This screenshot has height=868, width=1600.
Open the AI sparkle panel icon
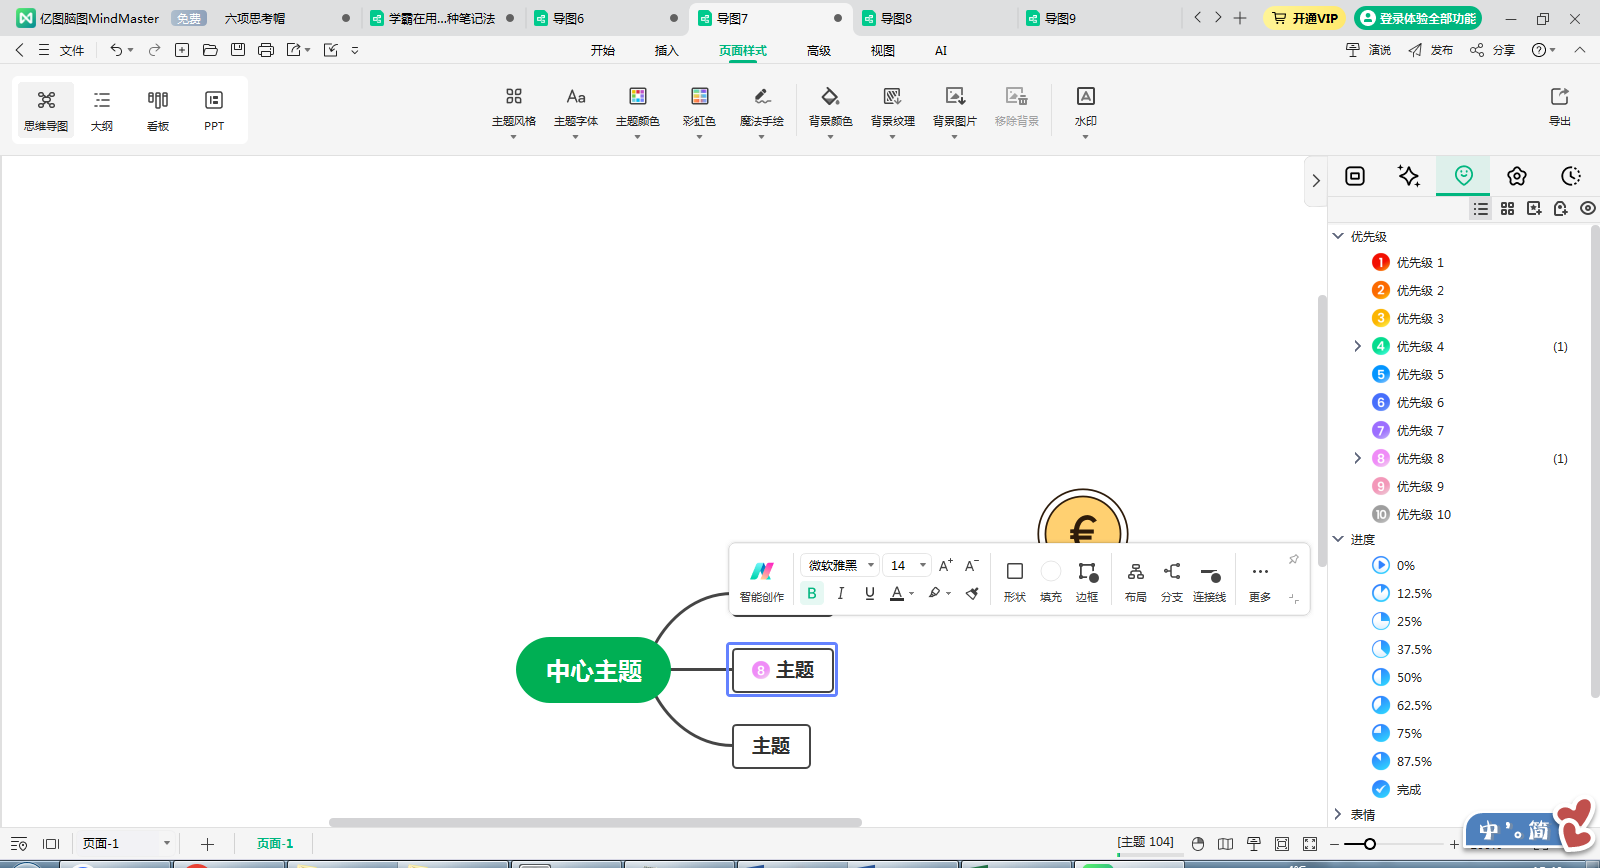click(x=1408, y=176)
